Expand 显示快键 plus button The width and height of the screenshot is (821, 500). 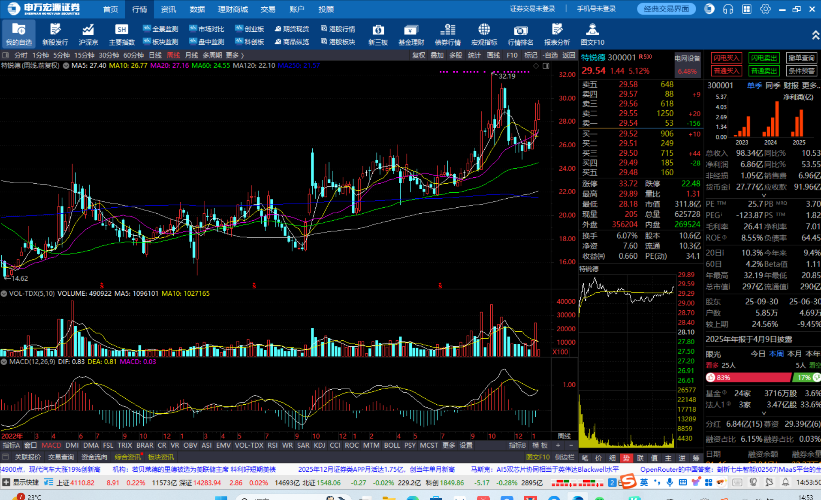pos(6,483)
